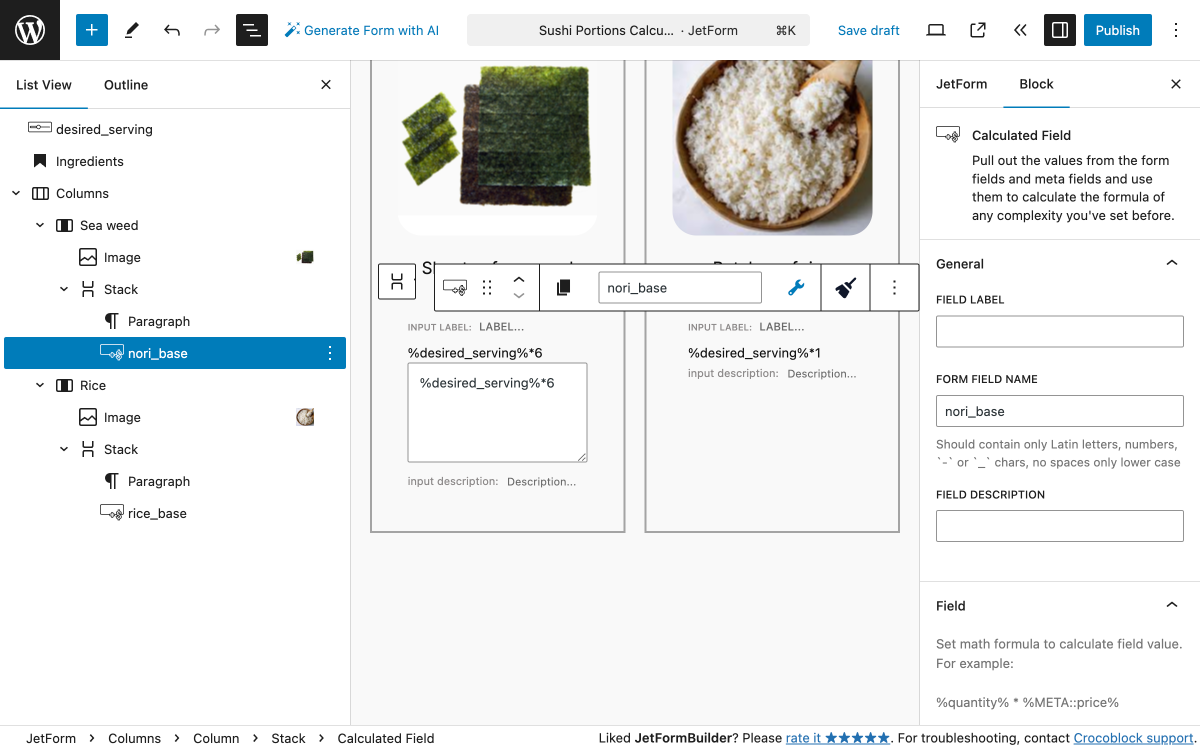Collapse the Columns tree item

pos(16,193)
